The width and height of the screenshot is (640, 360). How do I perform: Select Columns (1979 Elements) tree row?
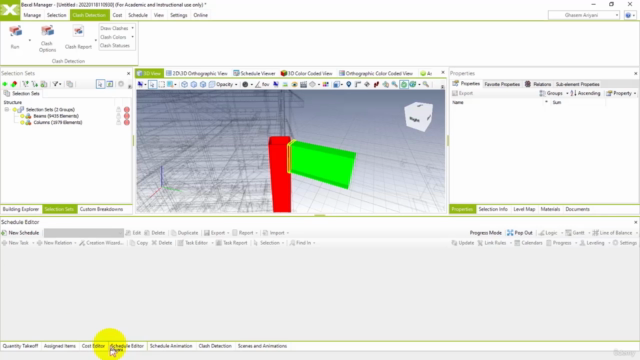(58, 122)
